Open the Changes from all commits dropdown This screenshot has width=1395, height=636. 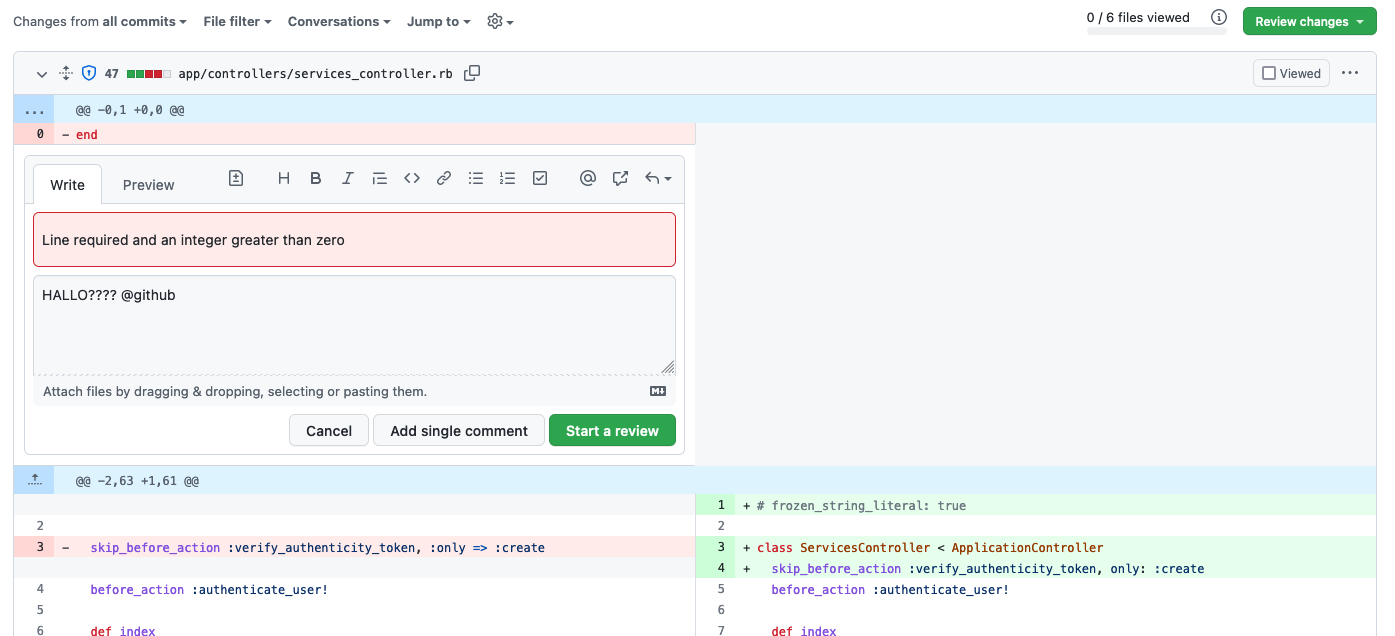pyautogui.click(x=99, y=21)
